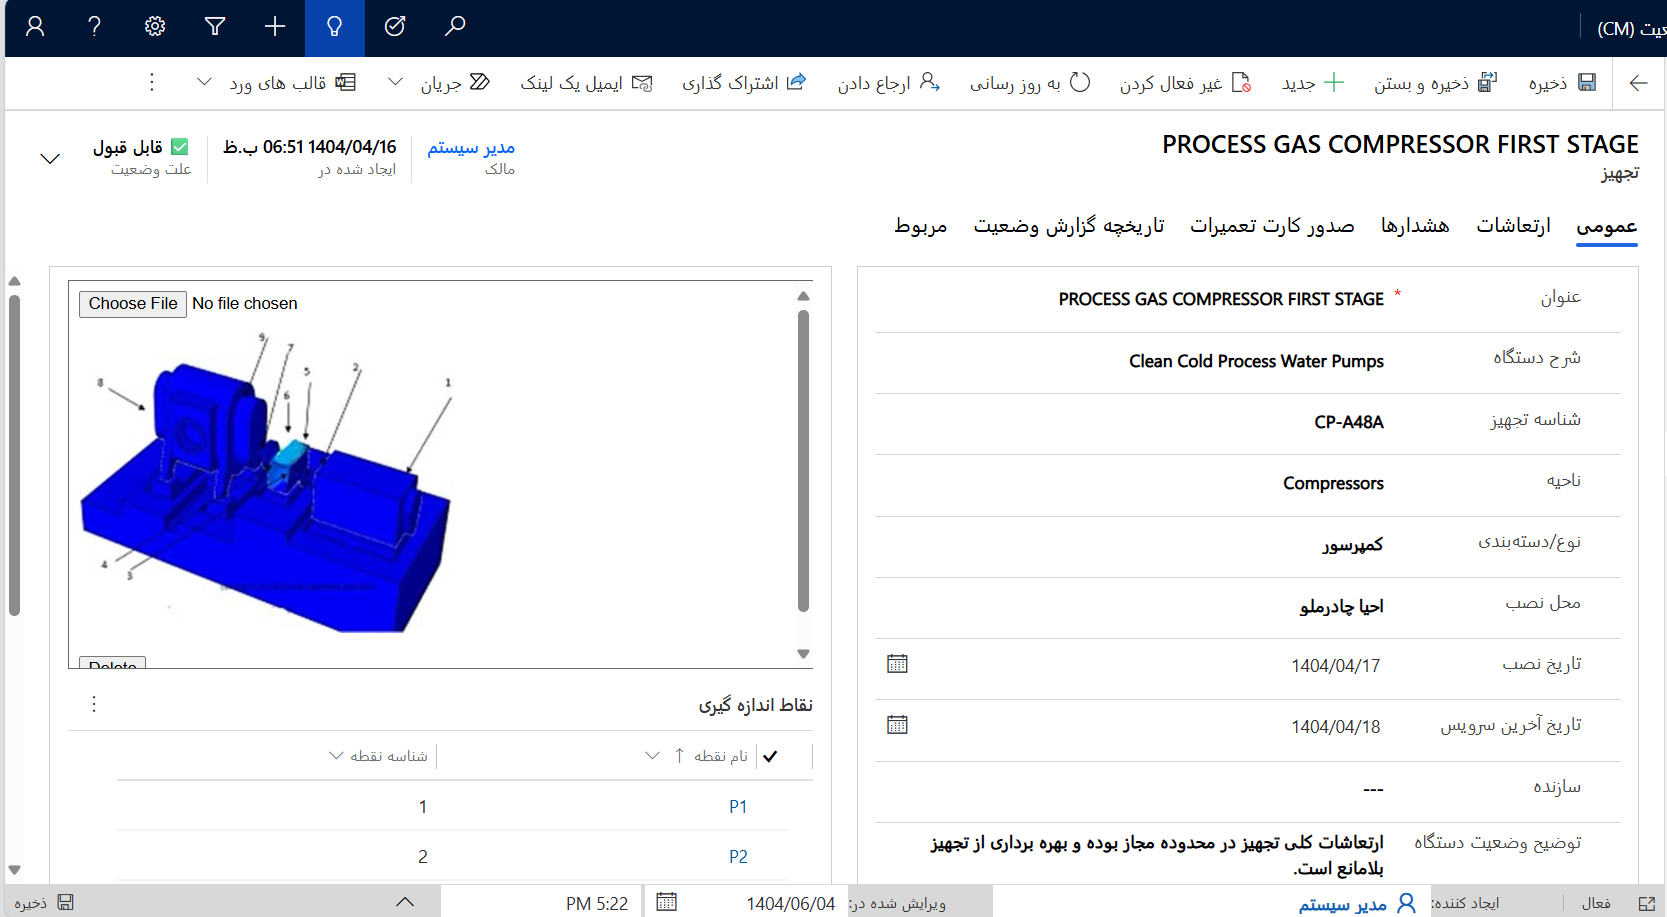This screenshot has height=917, width=1667.
Task: Open the advanced find filter icon
Action: [x=215, y=27]
